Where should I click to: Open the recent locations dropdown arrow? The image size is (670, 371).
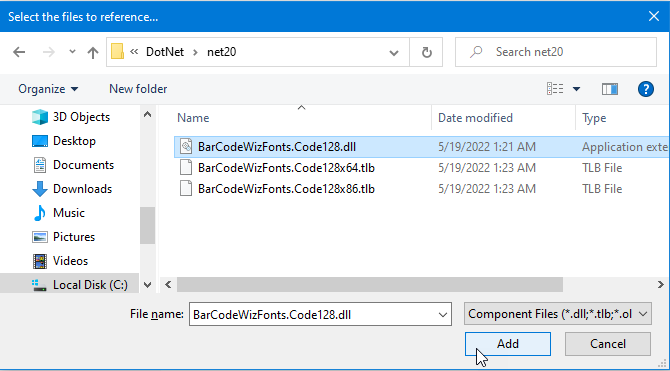pos(72,52)
